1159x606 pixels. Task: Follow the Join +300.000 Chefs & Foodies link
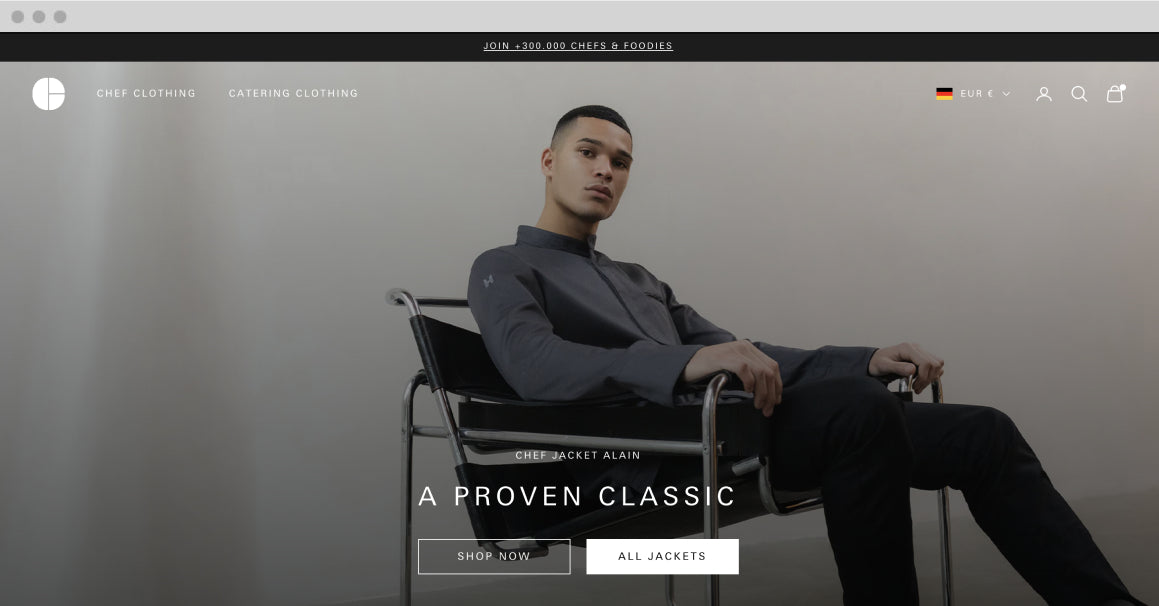click(578, 46)
